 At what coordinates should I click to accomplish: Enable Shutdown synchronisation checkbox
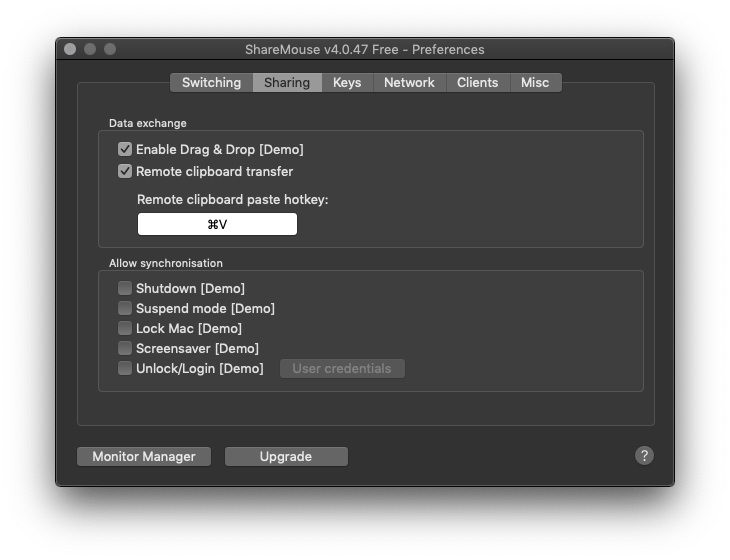(125, 288)
